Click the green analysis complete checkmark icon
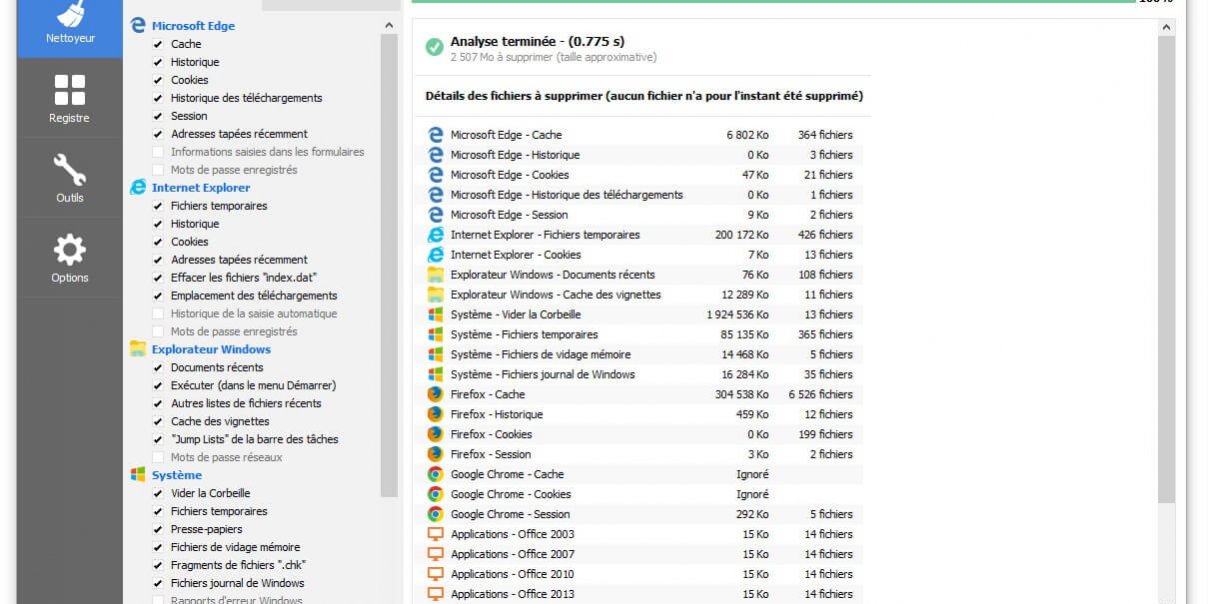The height and width of the screenshot is (604, 1208). 434,47
